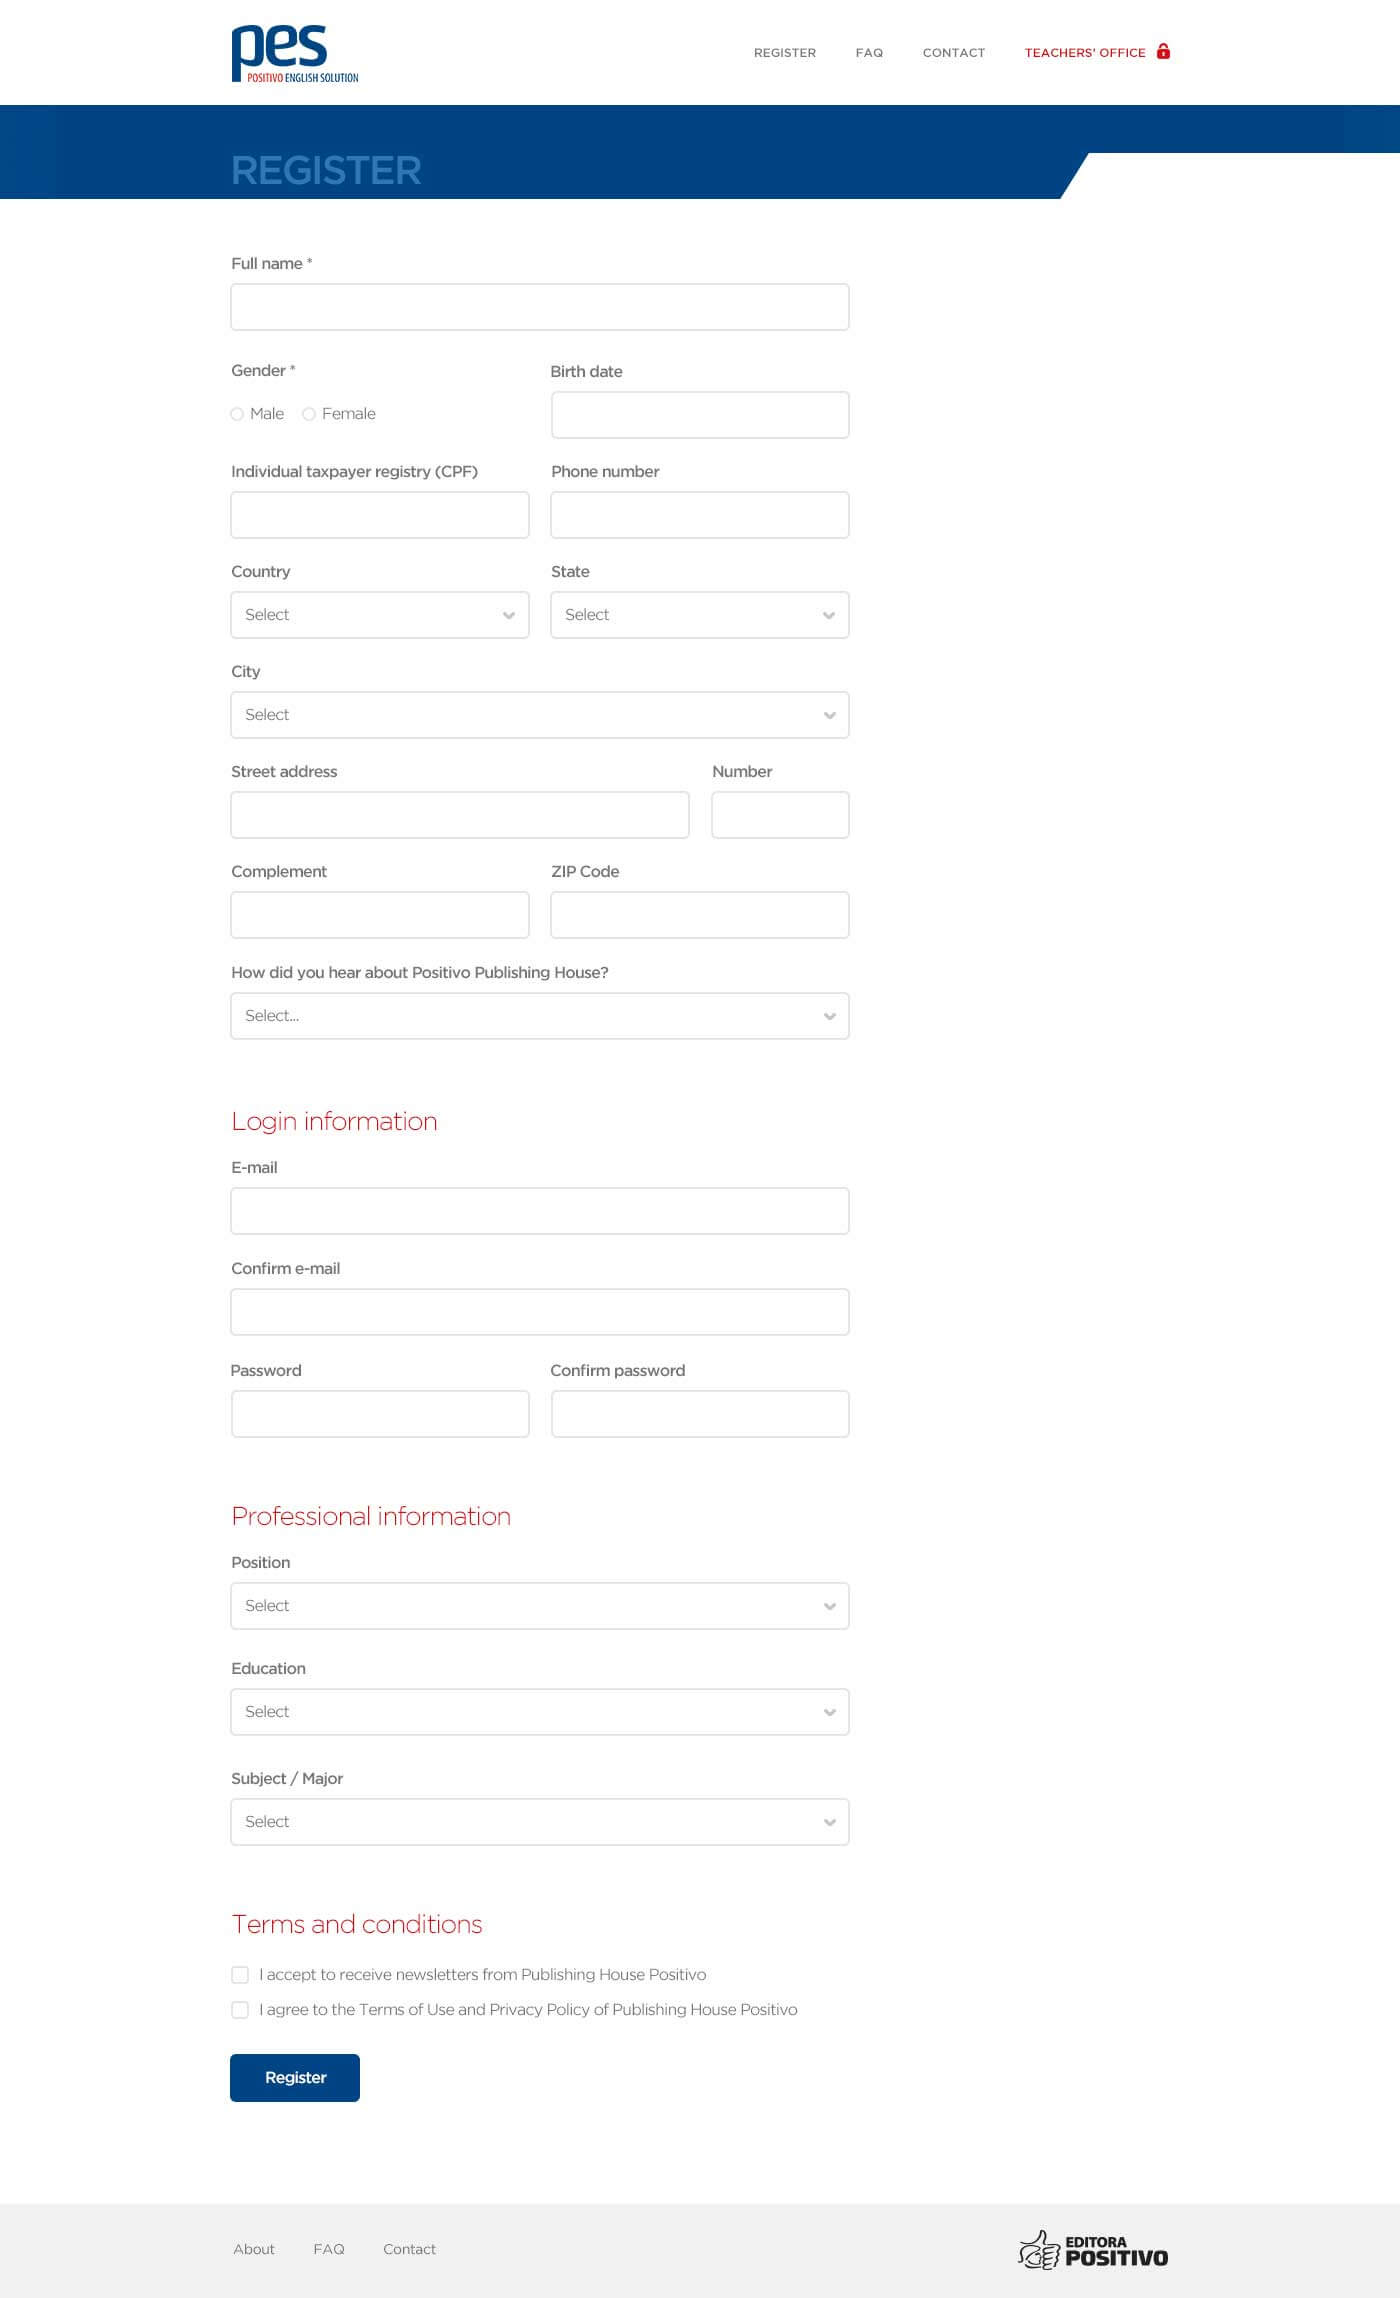Open the Subject / Major dropdown
The height and width of the screenshot is (2298, 1400).
click(x=540, y=1822)
